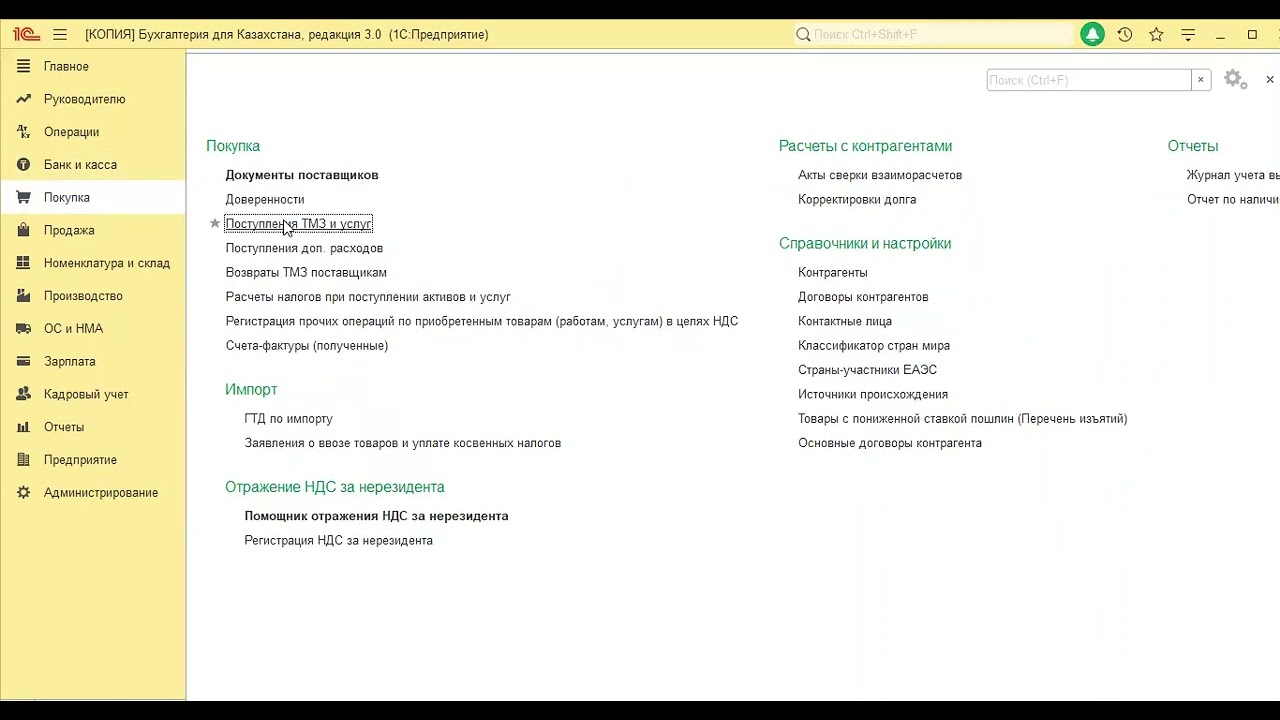Open Поступления ТМЗ и услуг

point(298,224)
